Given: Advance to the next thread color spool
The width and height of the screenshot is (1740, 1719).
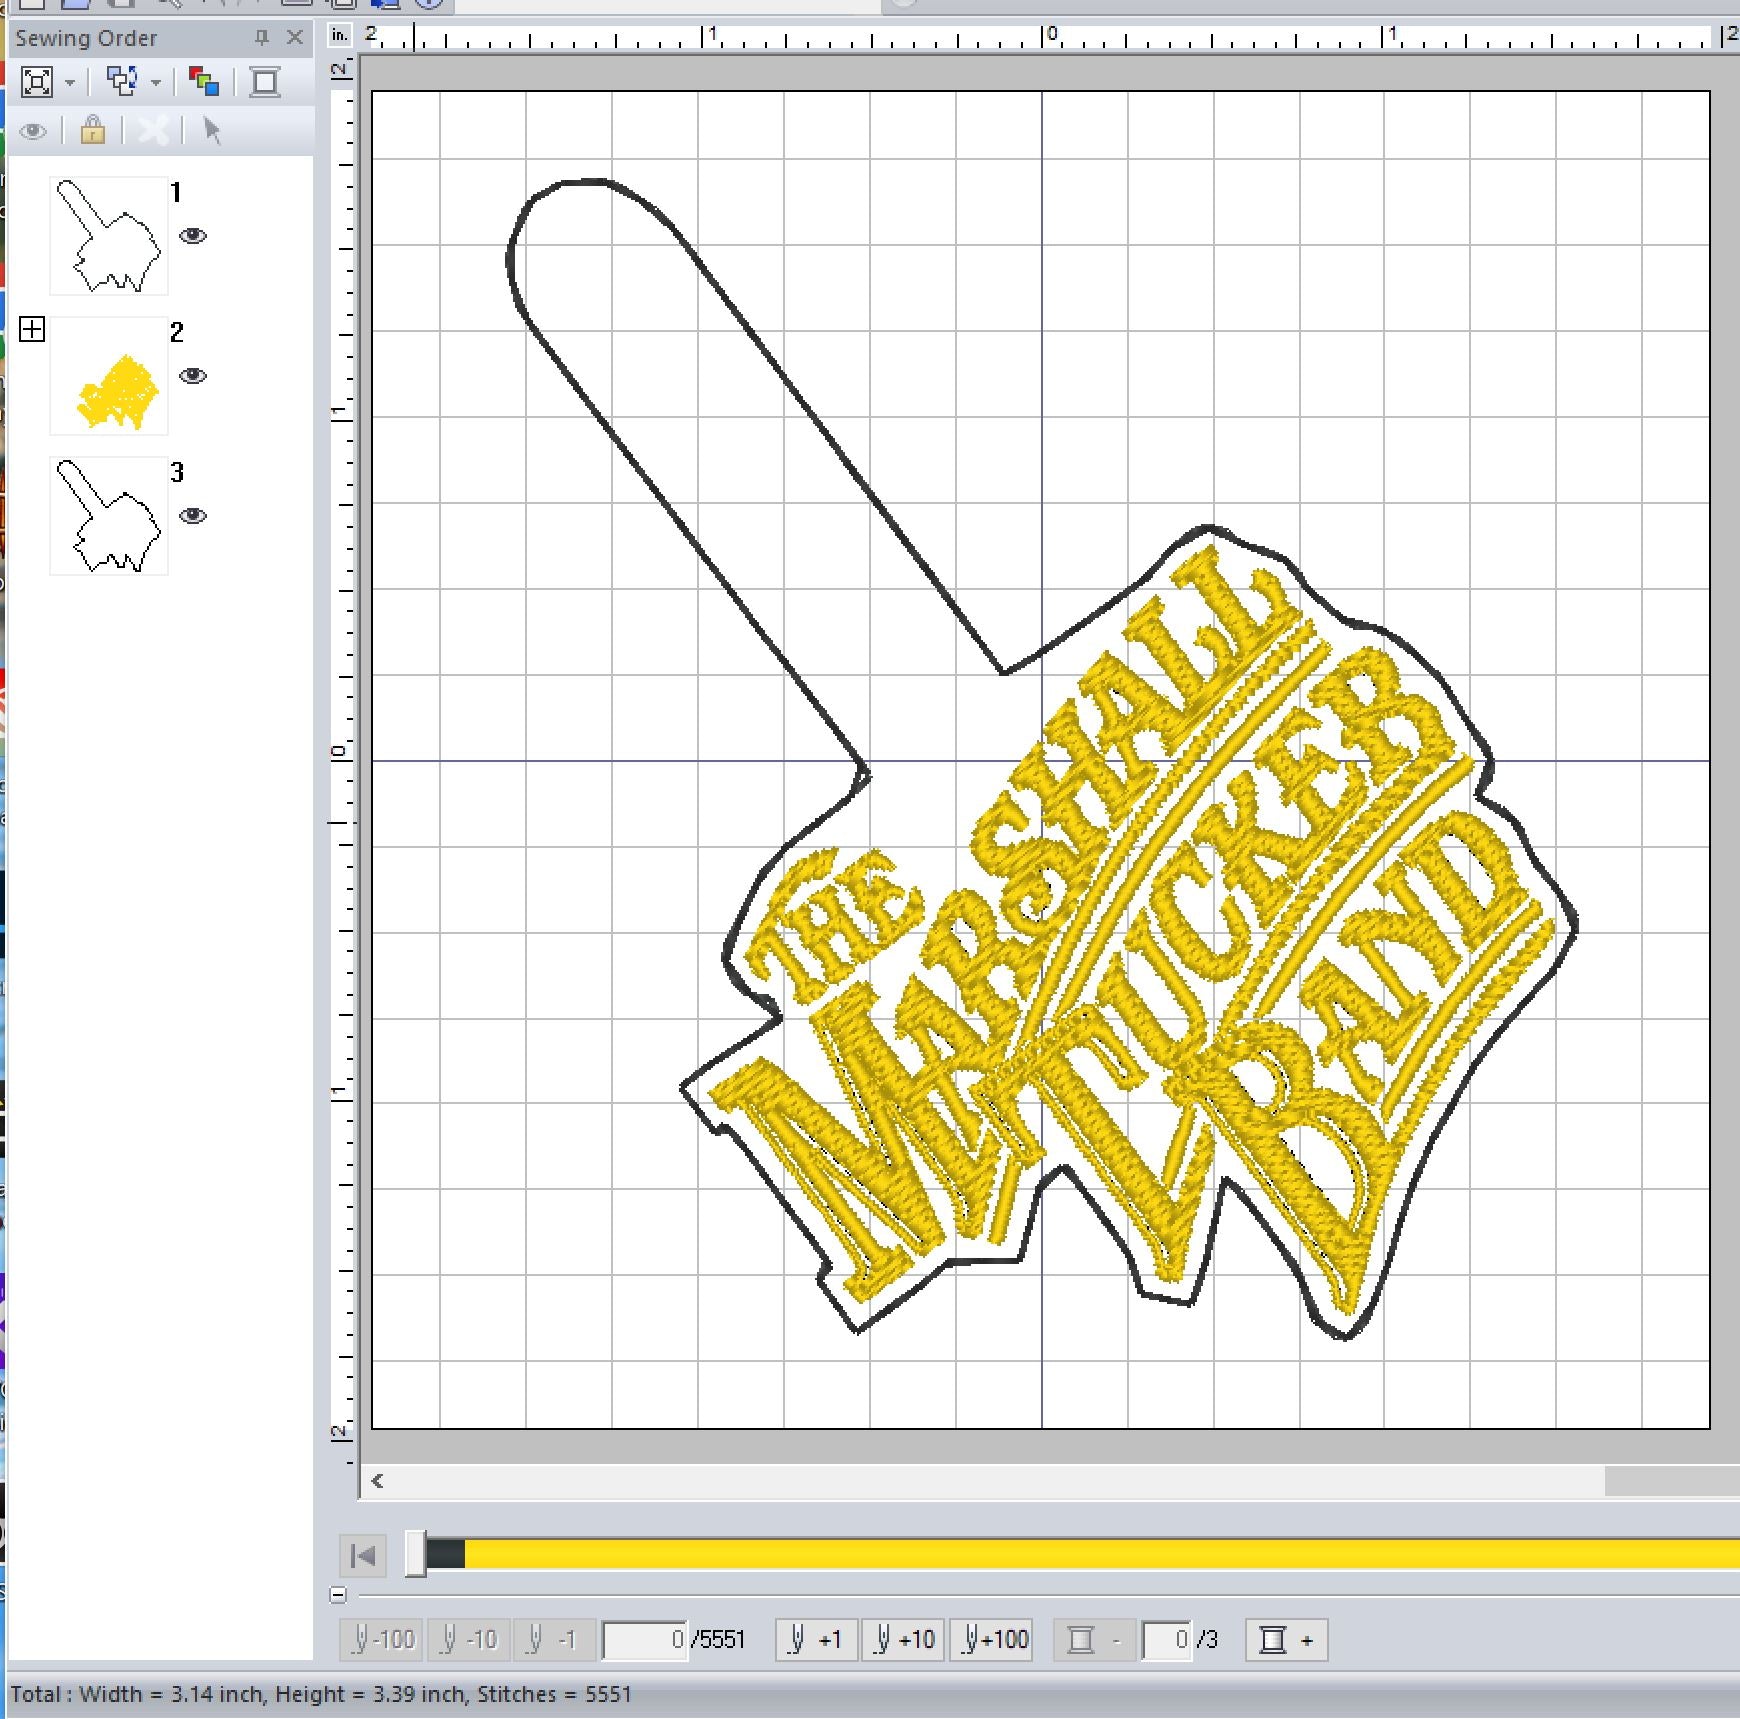Looking at the screenshot, I should (x=1286, y=1640).
